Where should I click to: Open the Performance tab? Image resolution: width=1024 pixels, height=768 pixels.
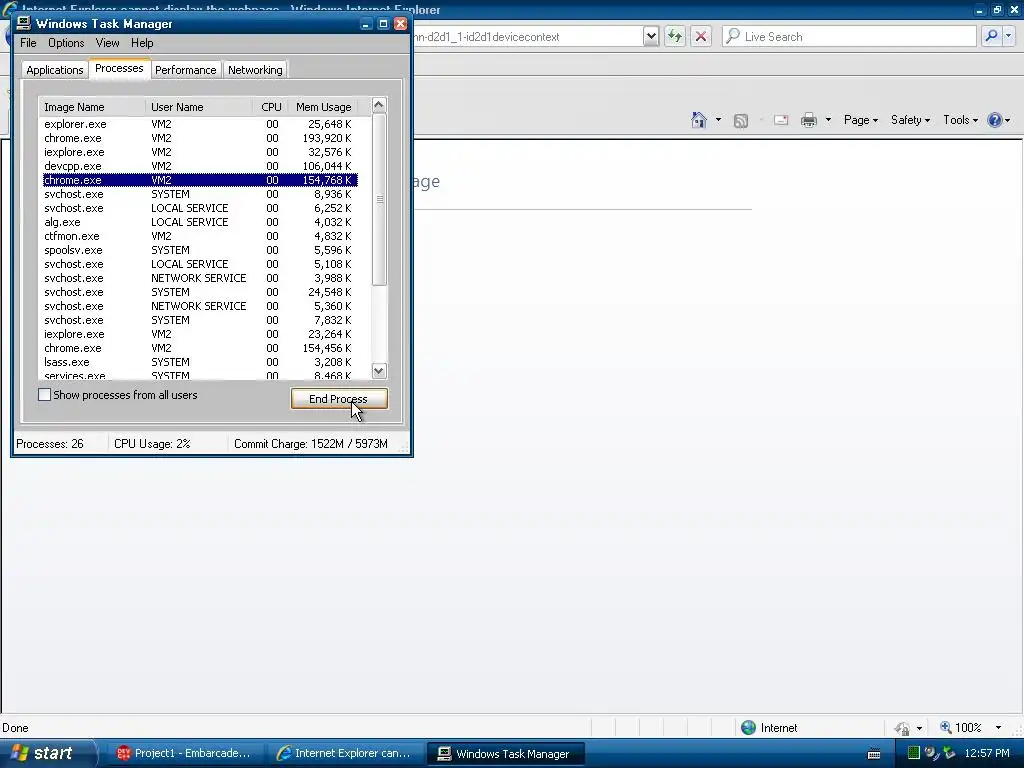point(185,70)
